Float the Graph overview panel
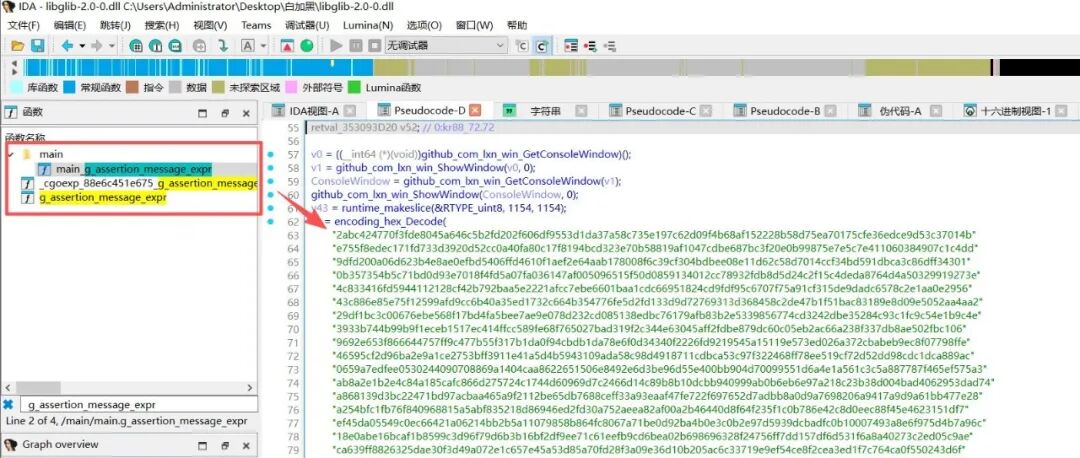Screen dimensions: 1080x458 pyautogui.click(x=225, y=445)
